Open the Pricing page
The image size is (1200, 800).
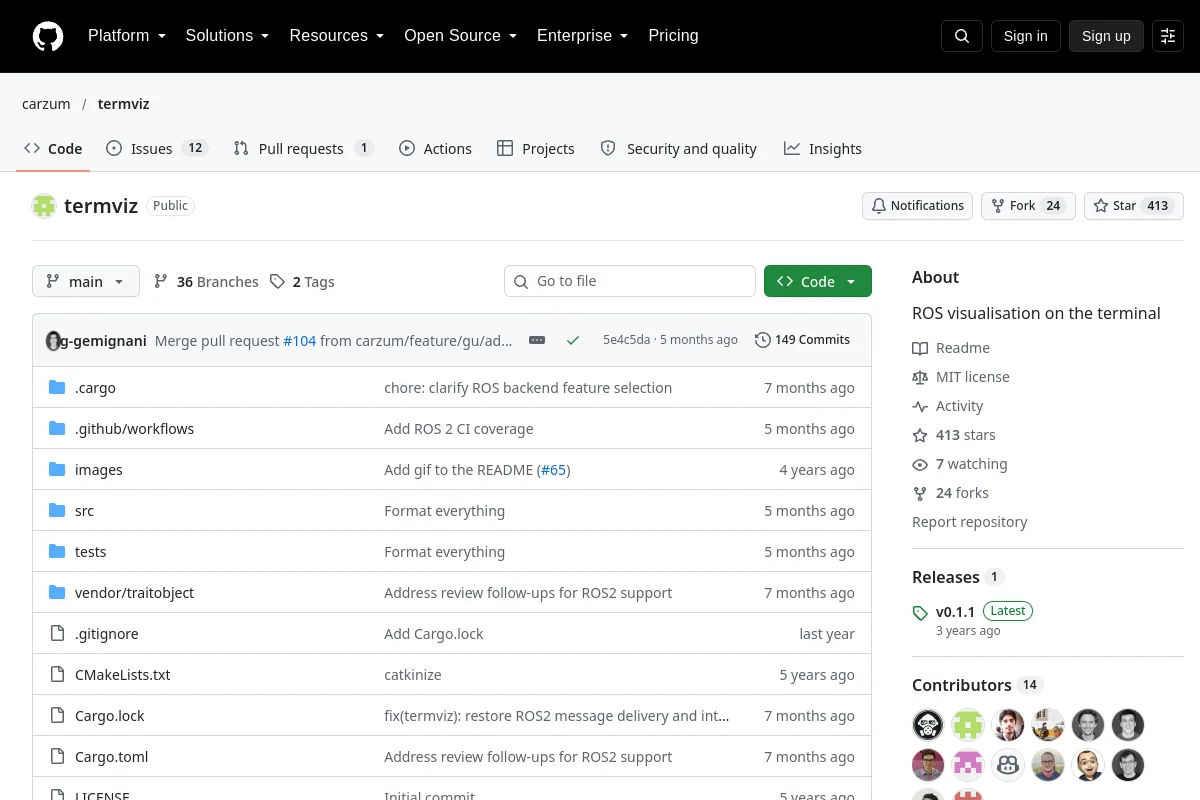coord(673,36)
